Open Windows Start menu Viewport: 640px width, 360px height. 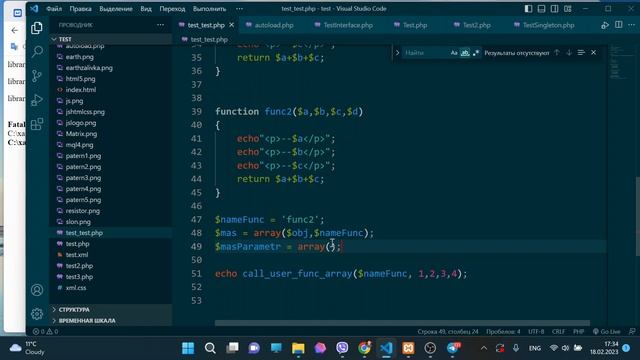pos(188,348)
